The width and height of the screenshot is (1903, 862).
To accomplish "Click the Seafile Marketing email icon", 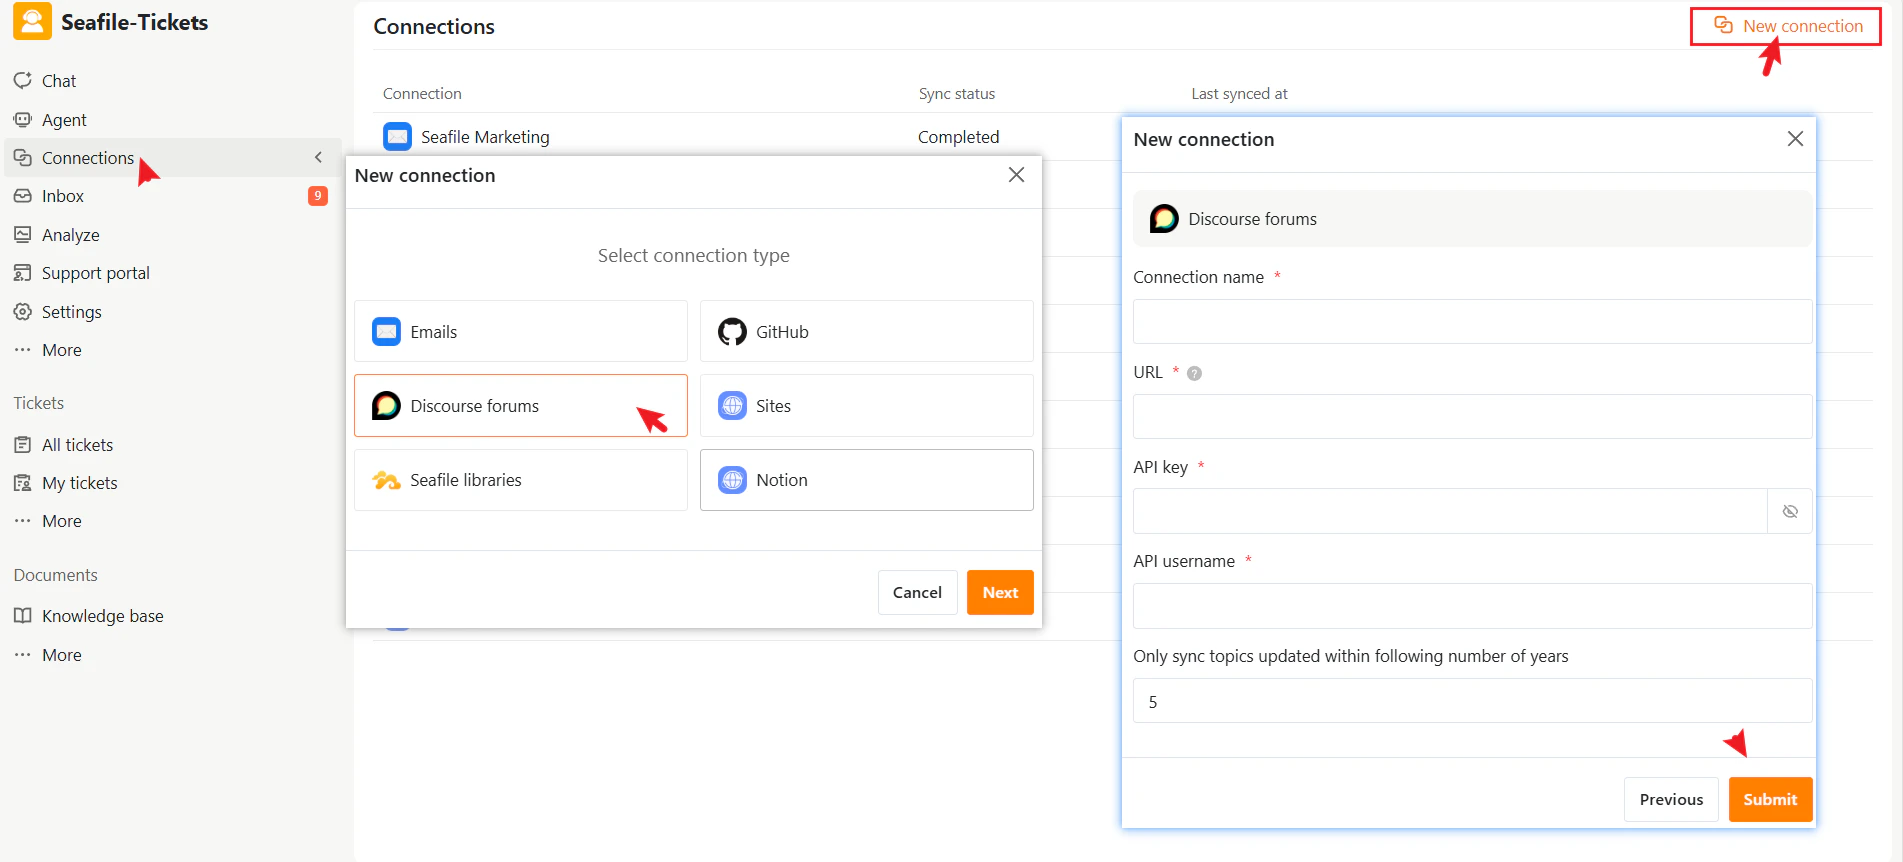I will click(397, 136).
